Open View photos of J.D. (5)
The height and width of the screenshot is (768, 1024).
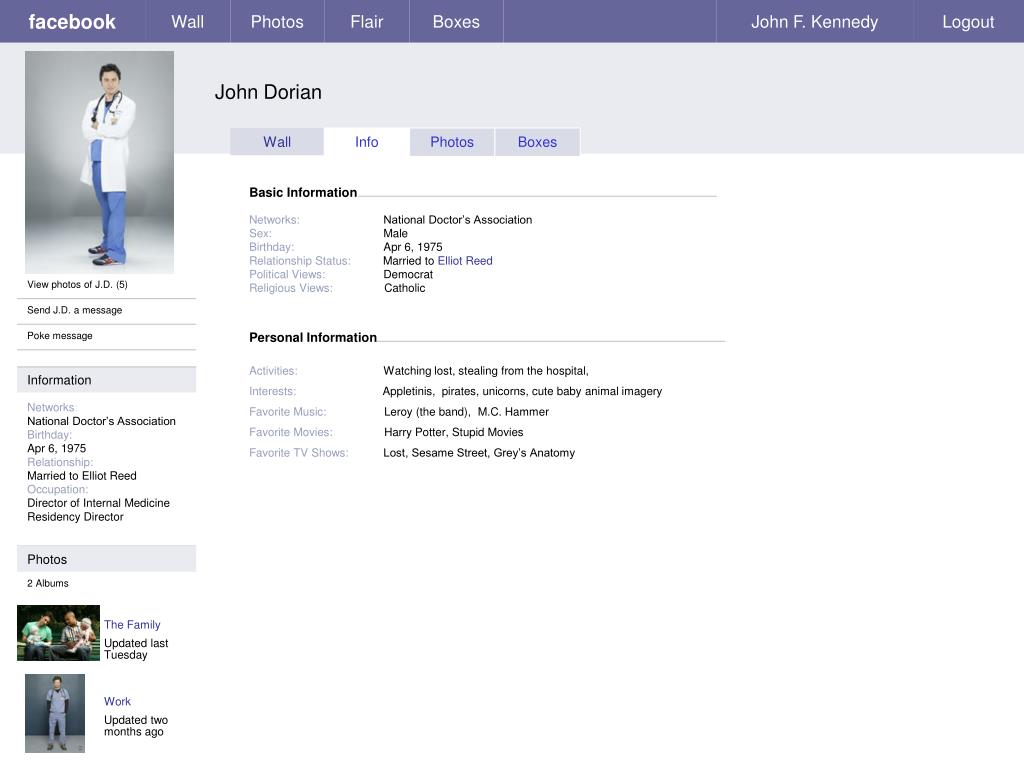pyautogui.click(x=77, y=285)
